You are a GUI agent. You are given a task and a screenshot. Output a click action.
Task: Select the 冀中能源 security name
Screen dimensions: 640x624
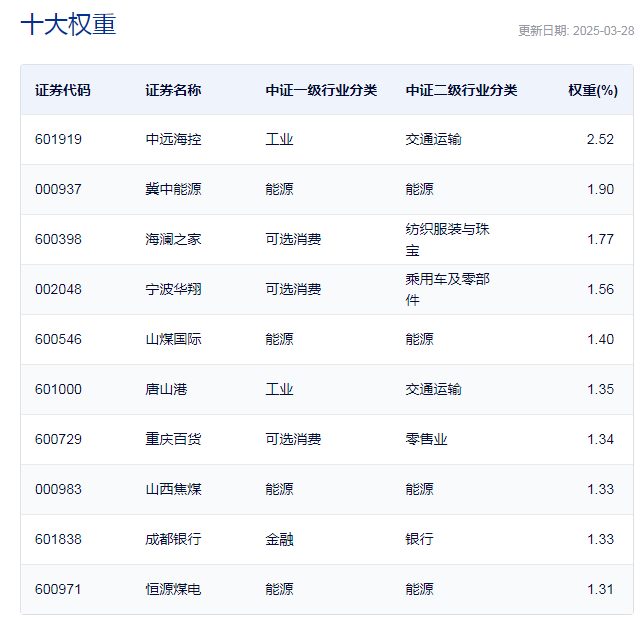click(173, 189)
